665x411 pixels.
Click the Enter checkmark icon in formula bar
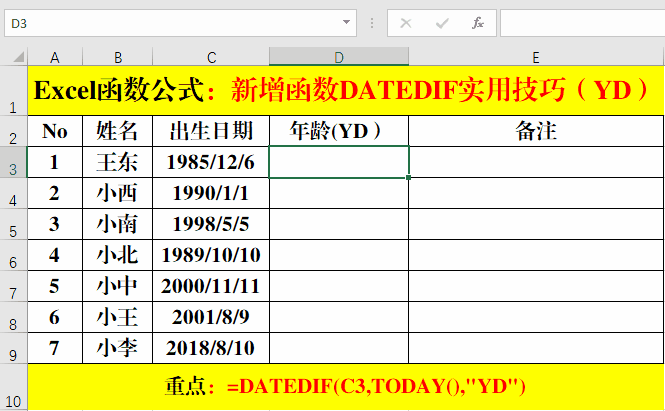click(442, 23)
